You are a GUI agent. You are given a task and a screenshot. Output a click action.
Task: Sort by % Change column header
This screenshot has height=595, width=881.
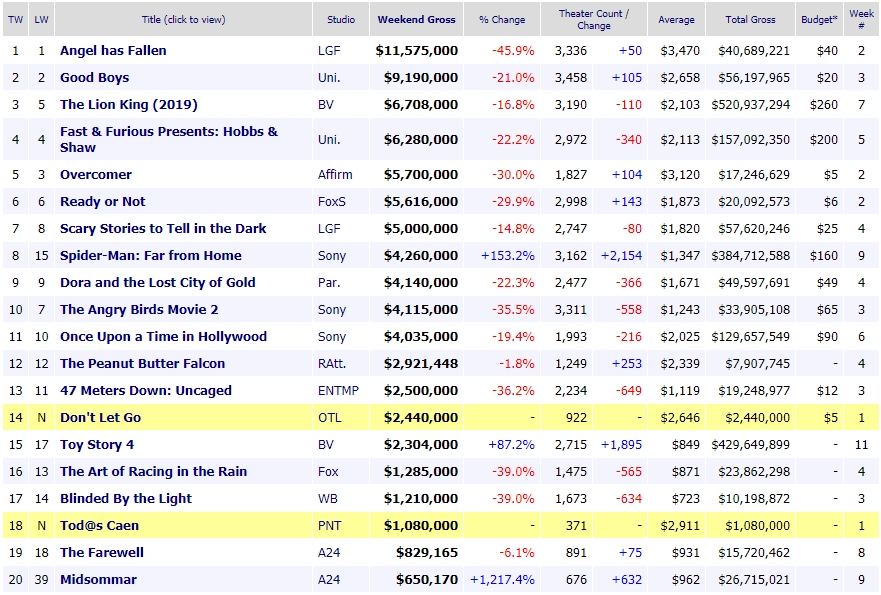[x=502, y=20]
